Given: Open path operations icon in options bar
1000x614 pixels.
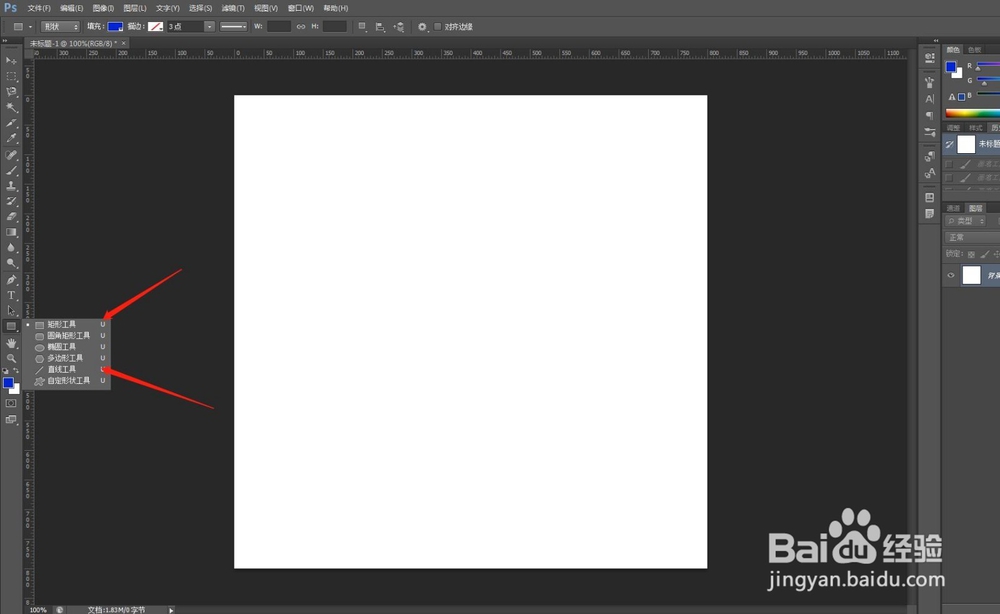Looking at the screenshot, I should [x=362, y=27].
